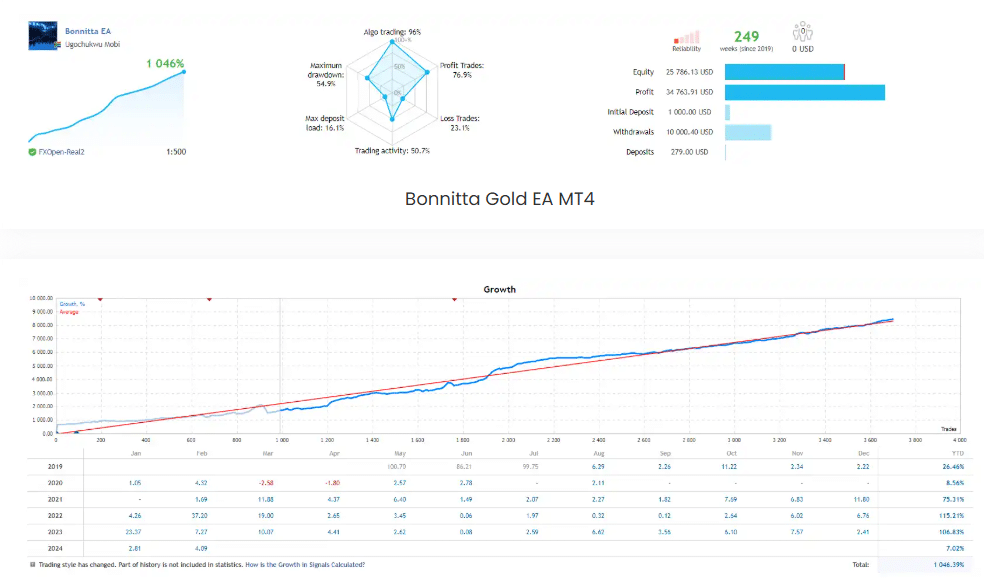The image size is (984, 578).
Task: Click the Reliability bars icon
Action: pyautogui.click(x=686, y=36)
